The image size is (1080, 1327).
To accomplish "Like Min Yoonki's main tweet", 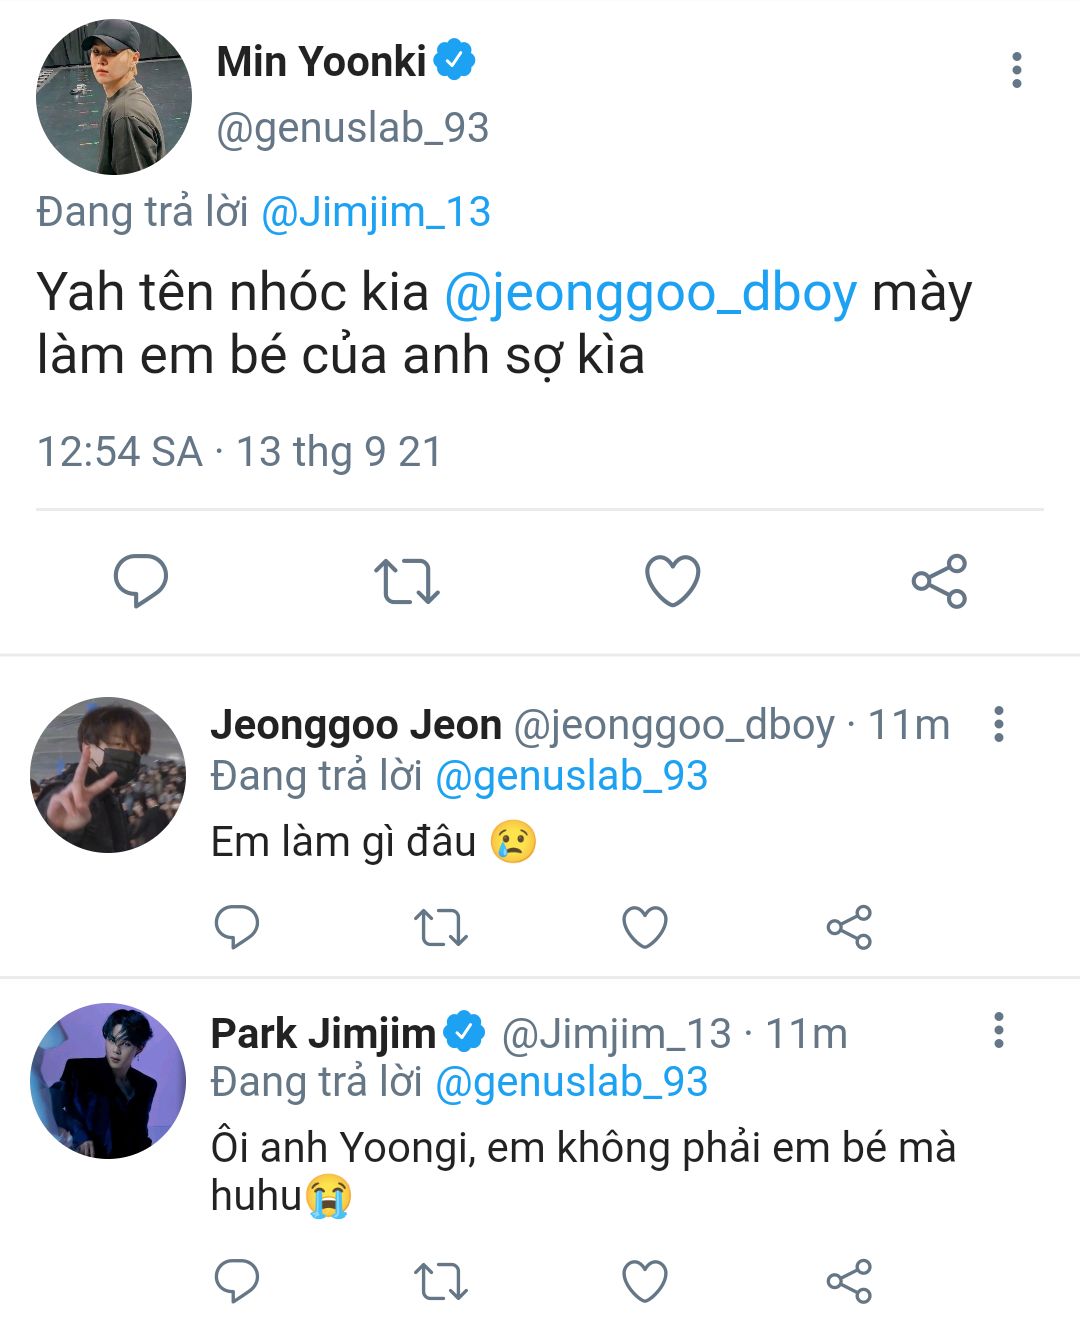I will (x=672, y=580).
